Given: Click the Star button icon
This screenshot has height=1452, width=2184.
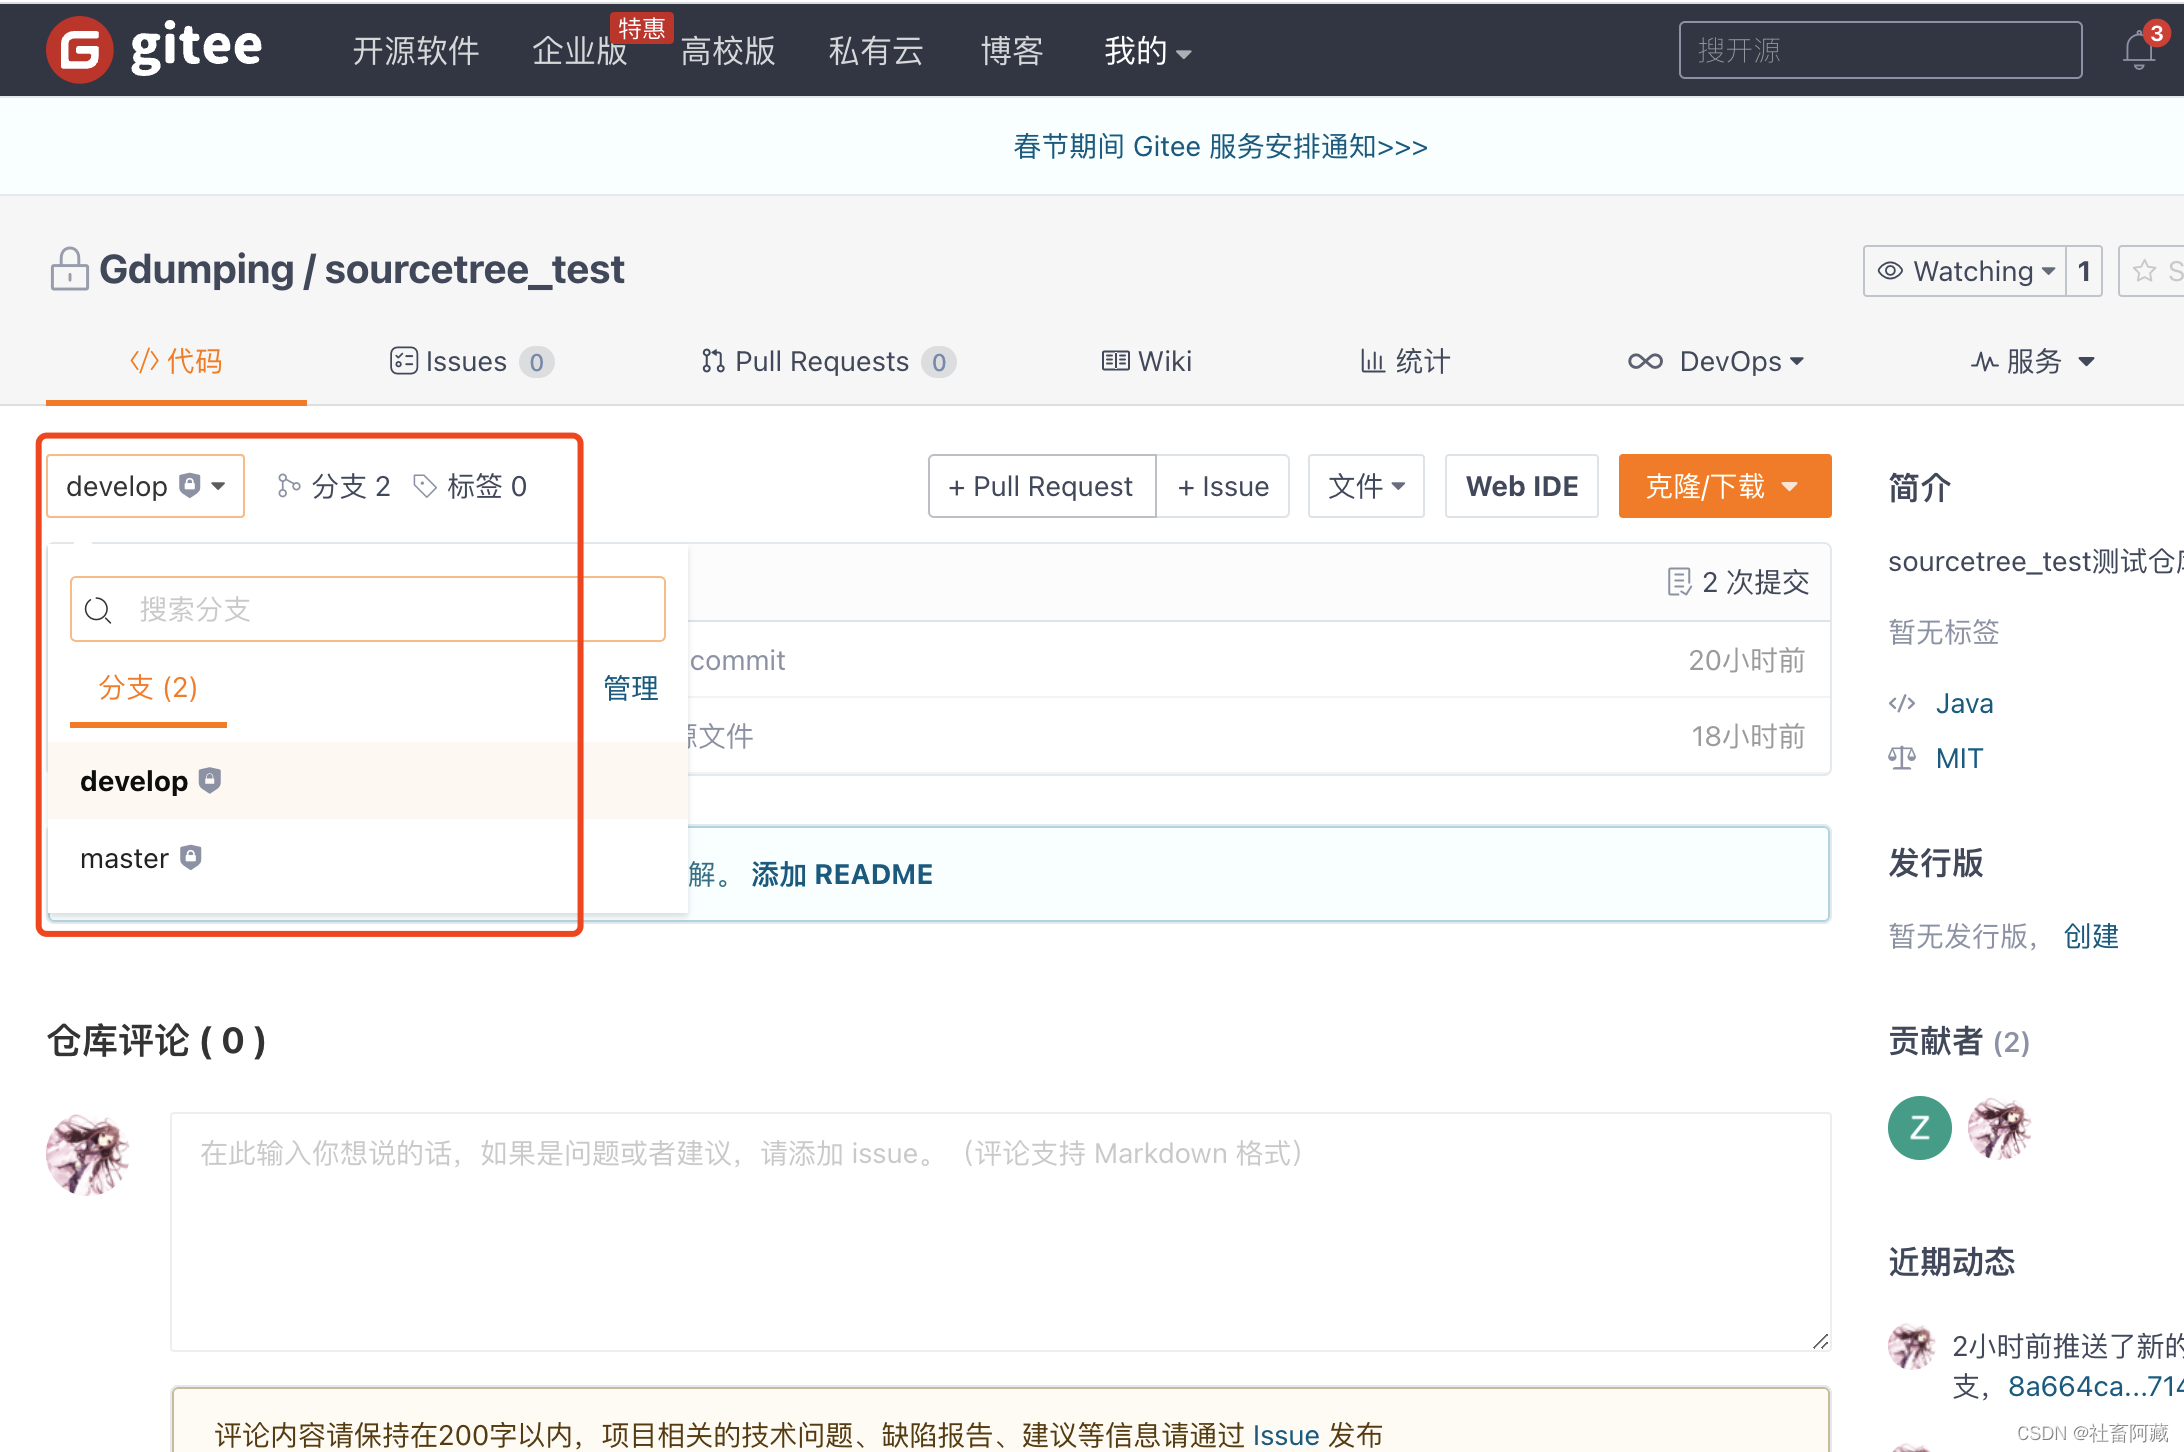Looking at the screenshot, I should pos(2144,271).
